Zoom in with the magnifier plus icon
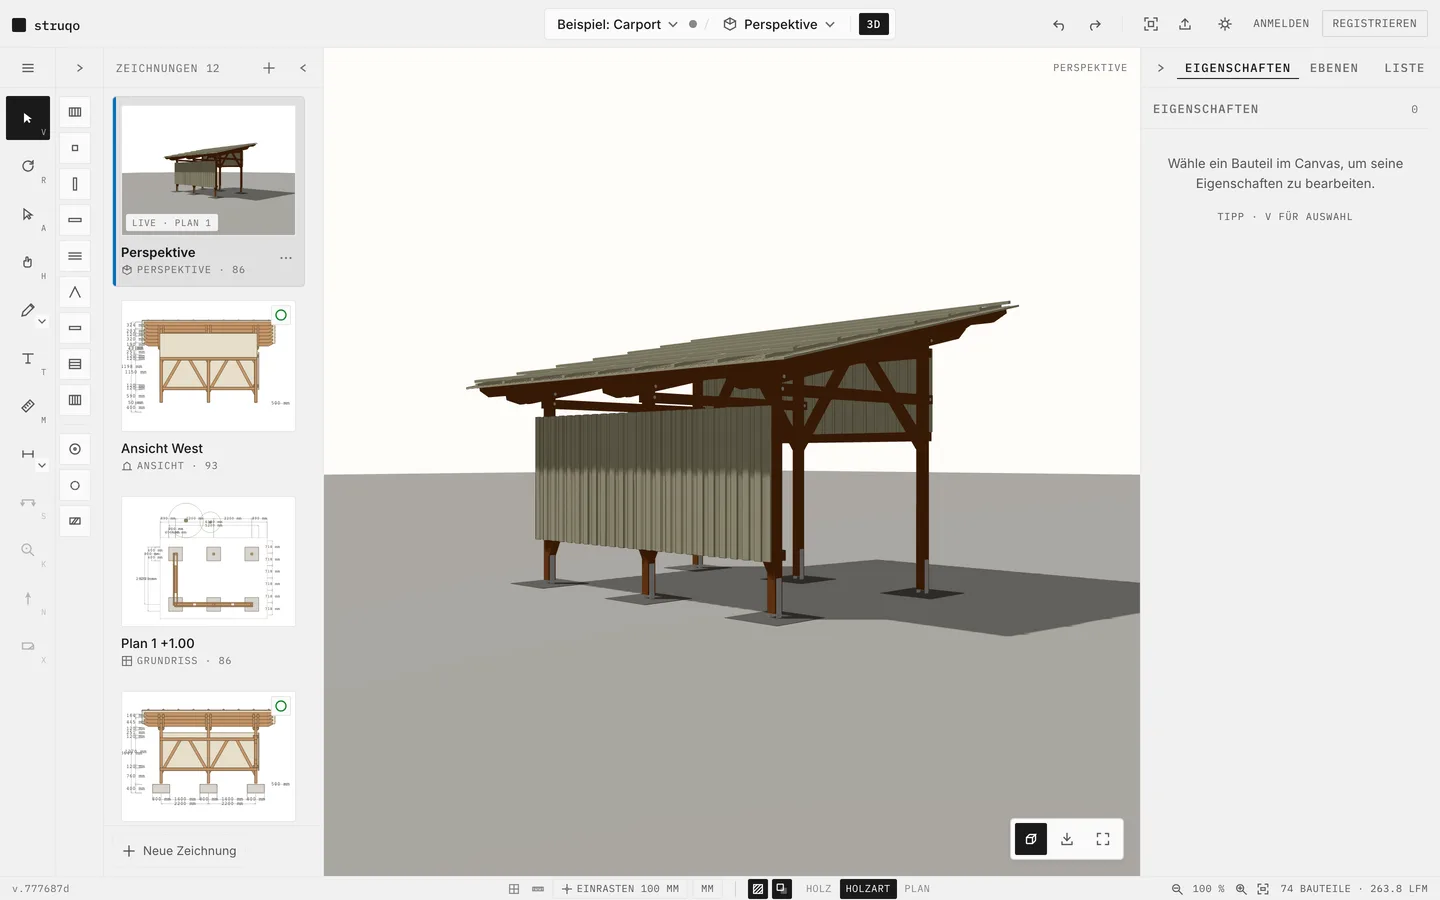Screen dimensions: 1440x900 point(1241,889)
